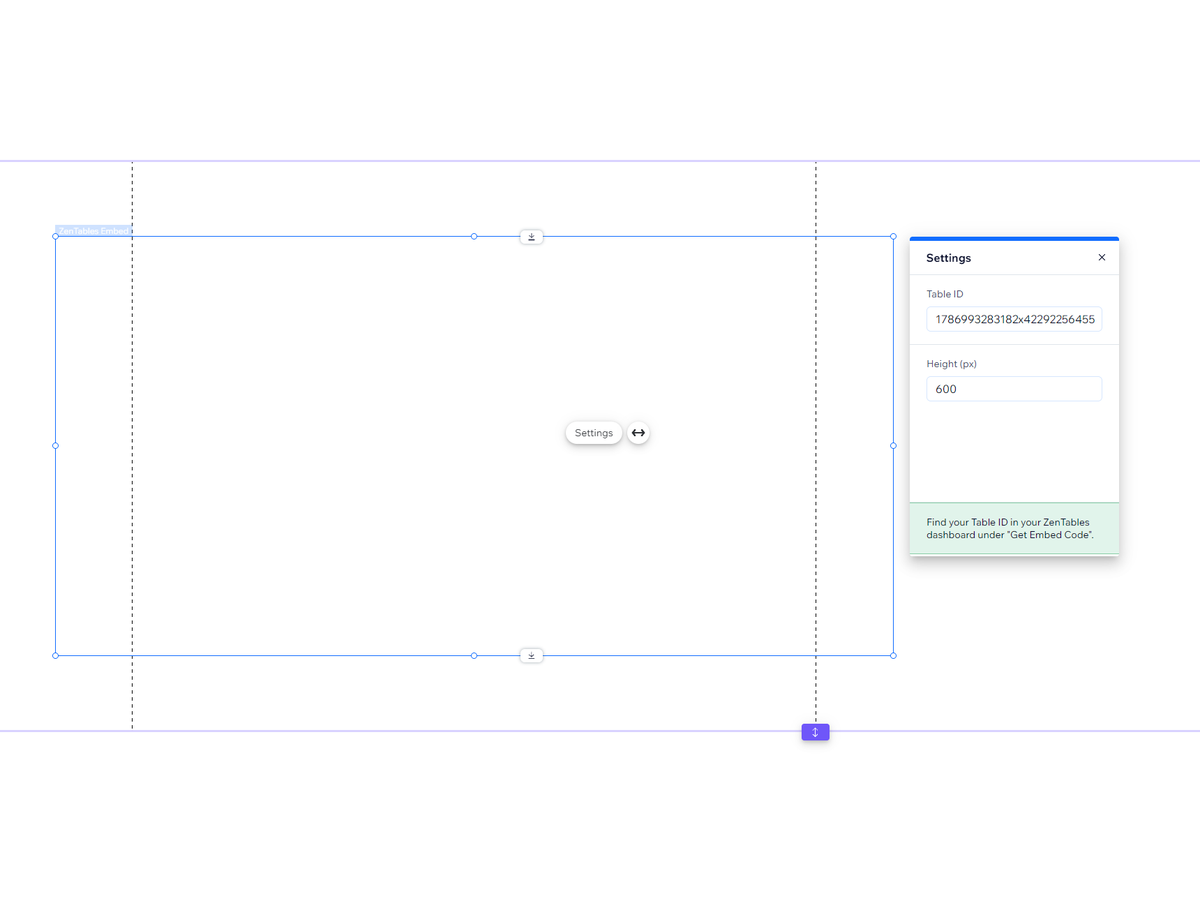This screenshot has height=900, width=1200.
Task: Click the top edge download-arrow handle icon
Action: (532, 237)
